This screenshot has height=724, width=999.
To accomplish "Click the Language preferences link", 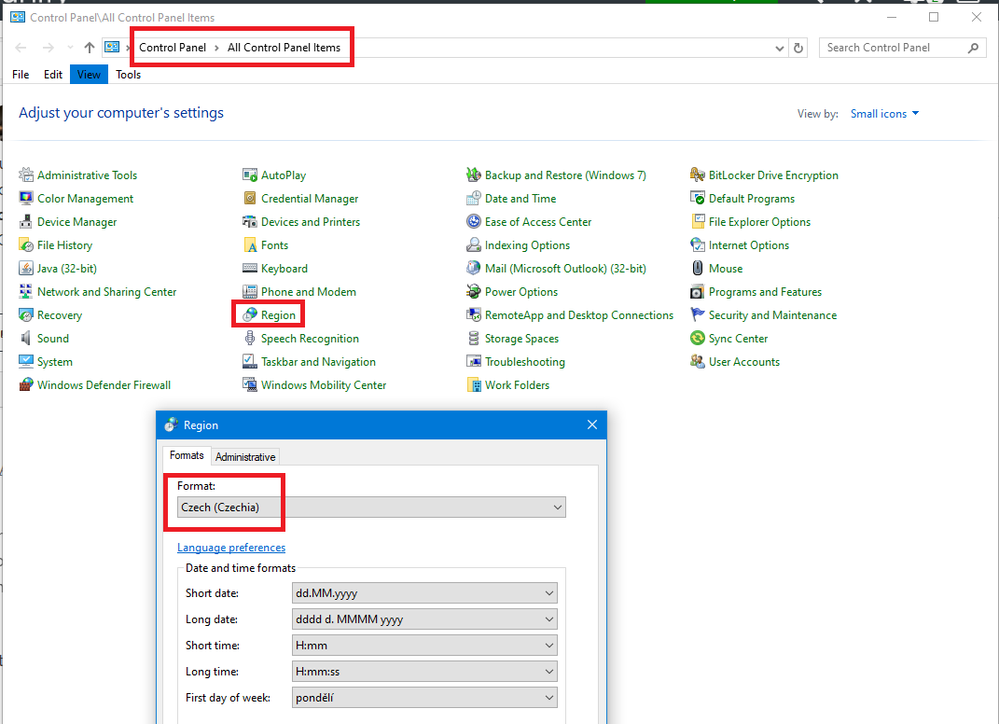I will tap(231, 548).
